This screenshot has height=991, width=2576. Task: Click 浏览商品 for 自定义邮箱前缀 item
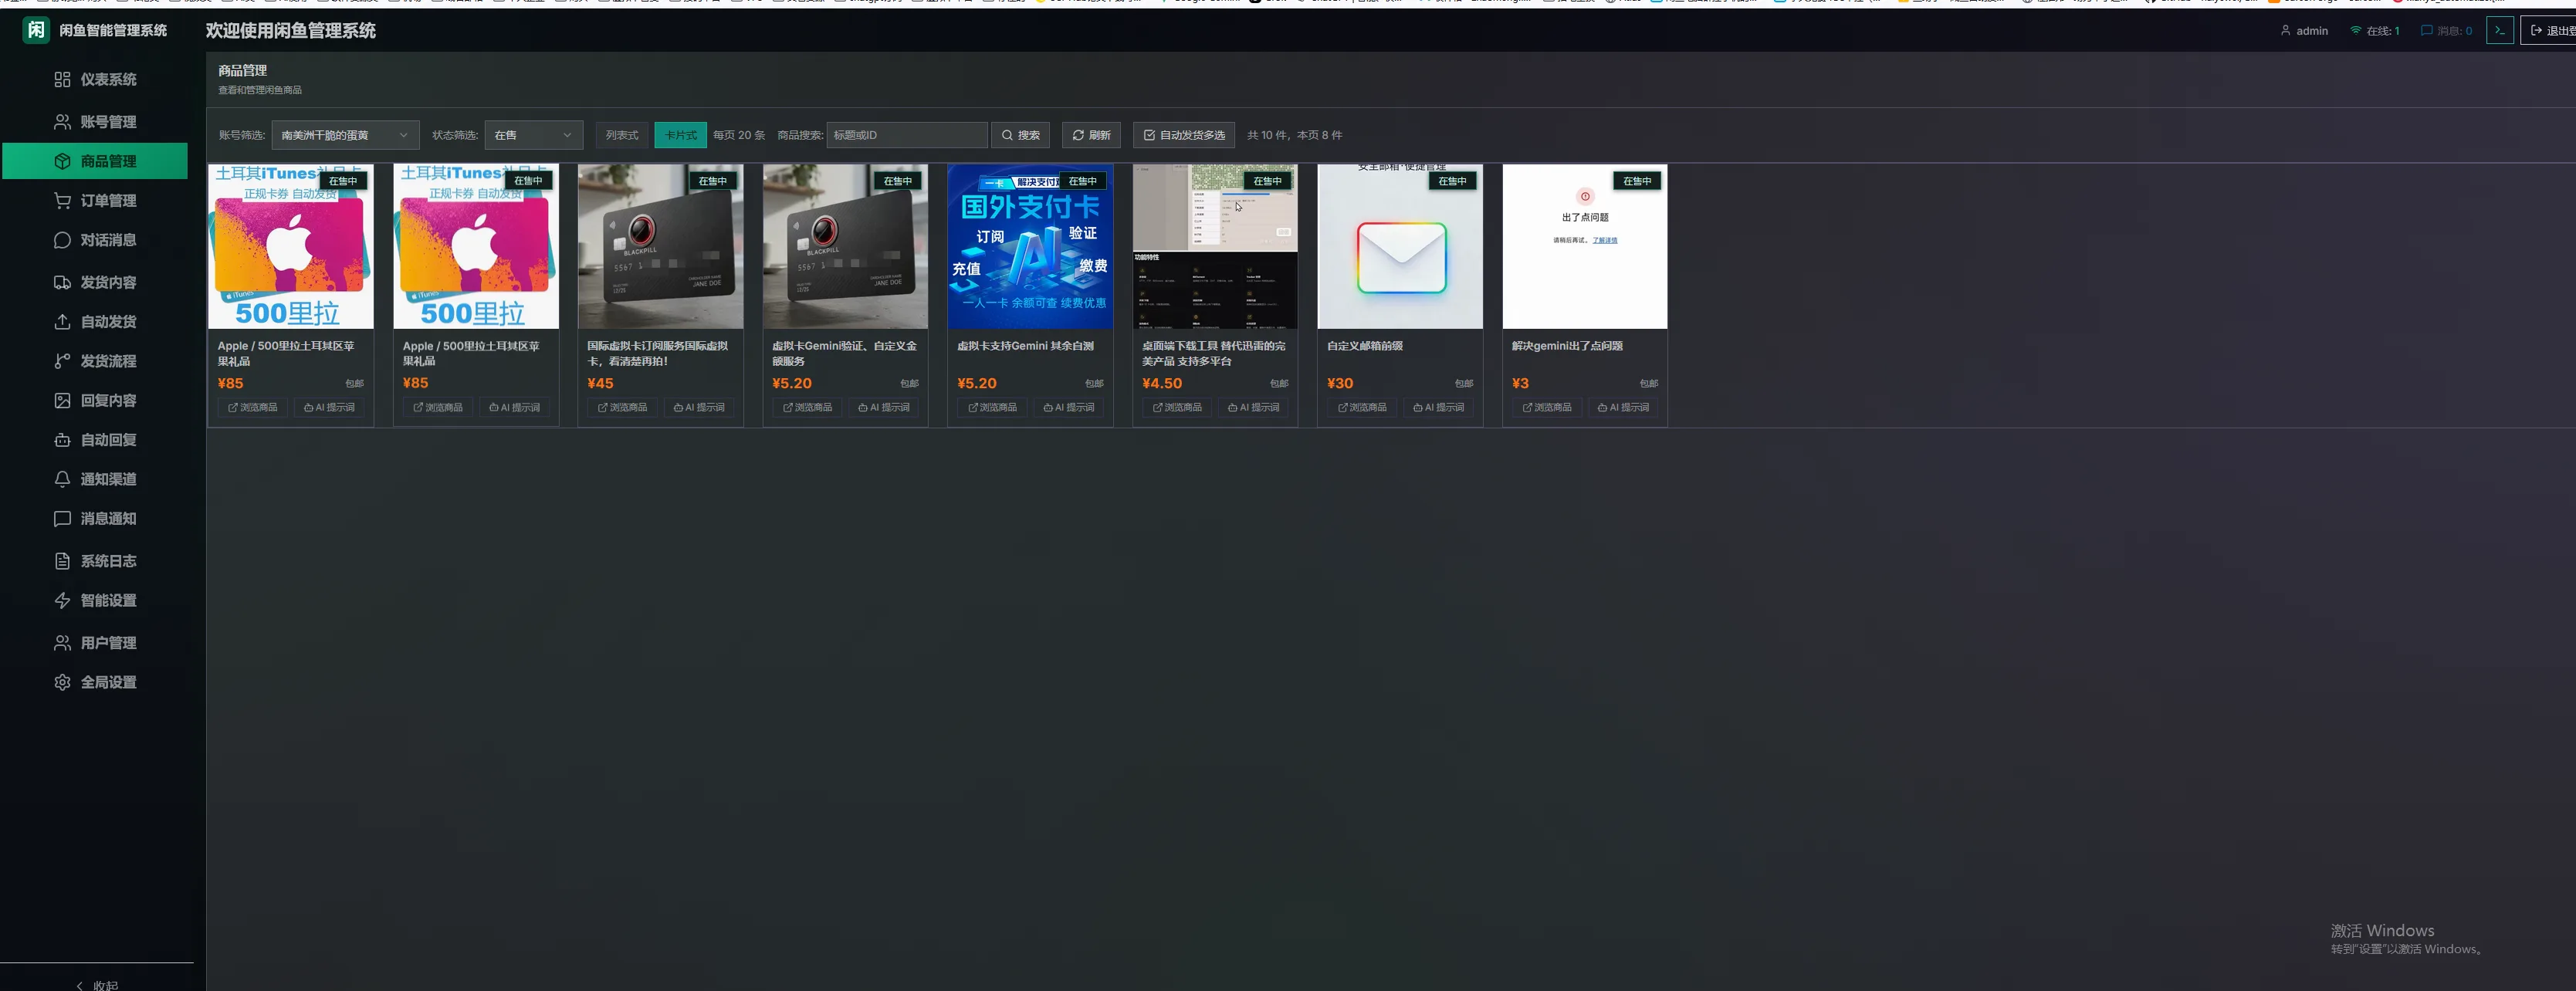1362,408
